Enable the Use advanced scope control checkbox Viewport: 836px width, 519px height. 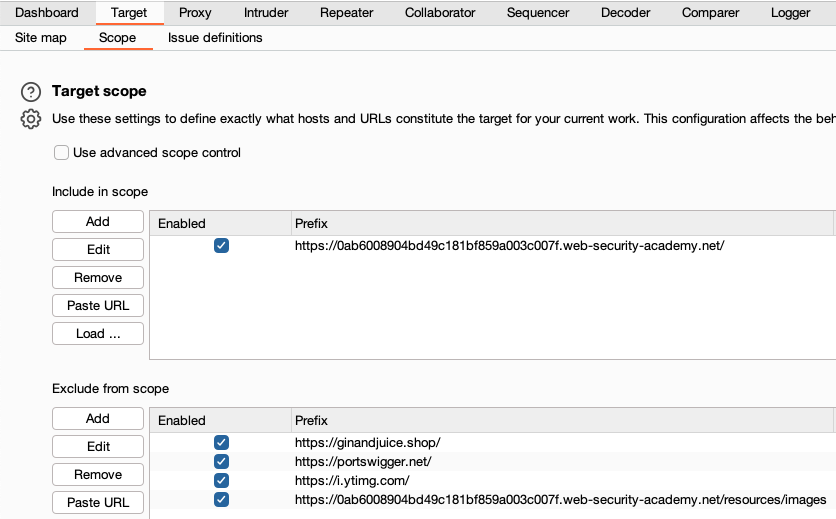click(x=61, y=153)
